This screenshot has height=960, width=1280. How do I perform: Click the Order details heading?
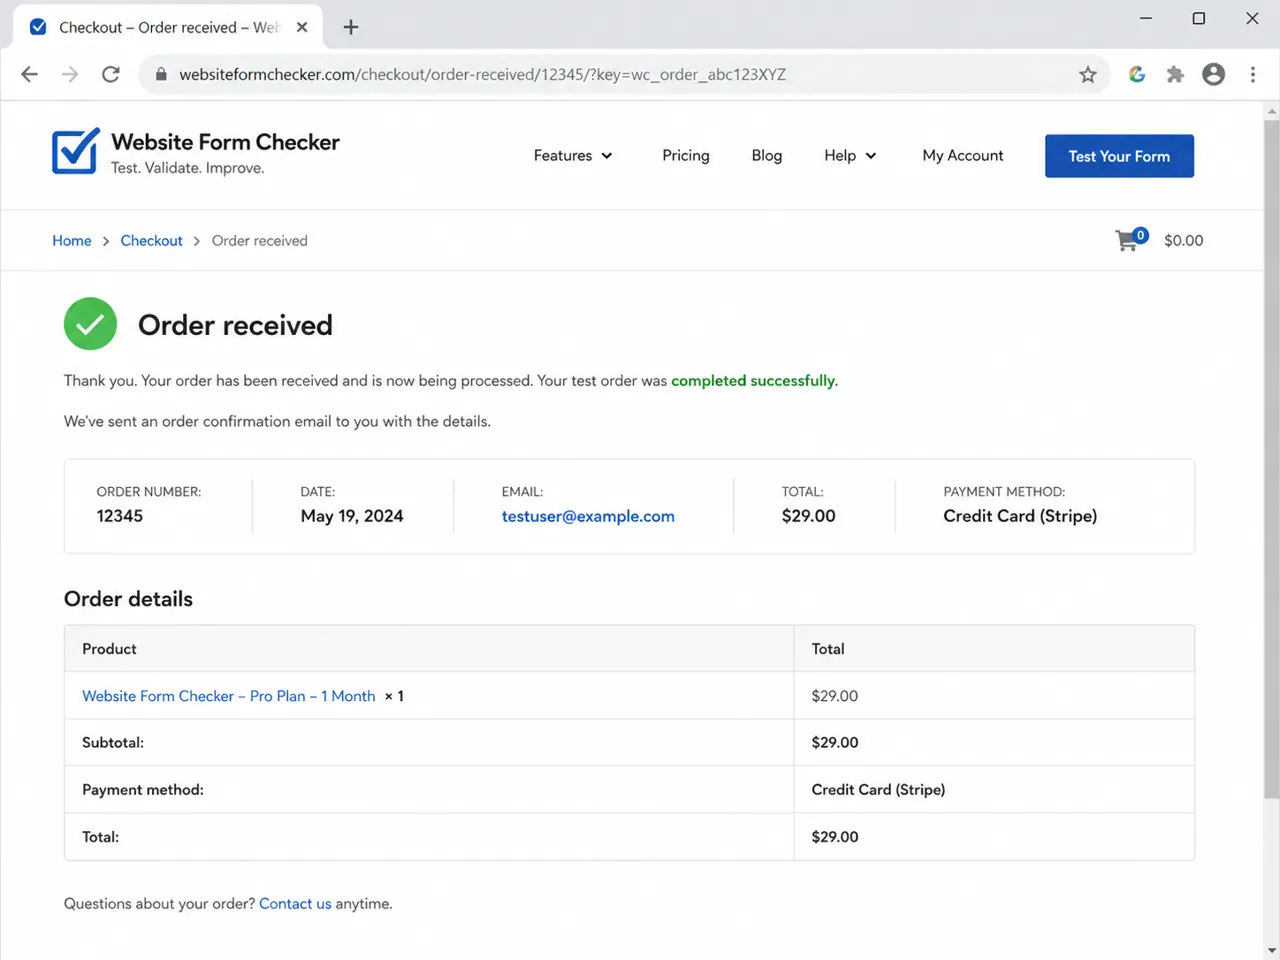128,599
